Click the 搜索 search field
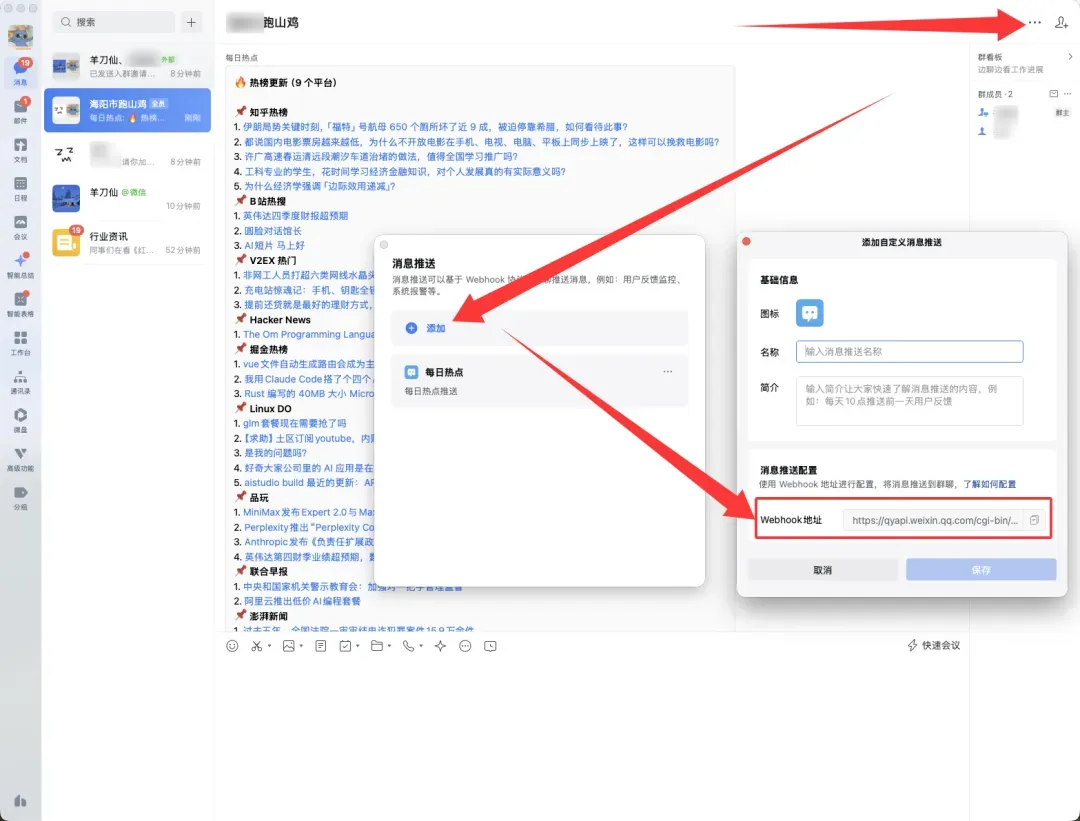The width and height of the screenshot is (1080, 821). (x=114, y=22)
